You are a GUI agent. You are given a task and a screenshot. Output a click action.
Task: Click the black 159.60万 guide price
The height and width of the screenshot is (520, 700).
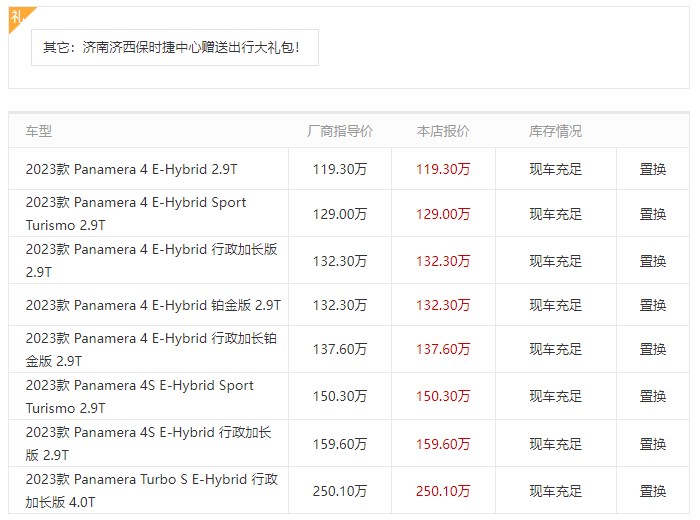[340, 444]
